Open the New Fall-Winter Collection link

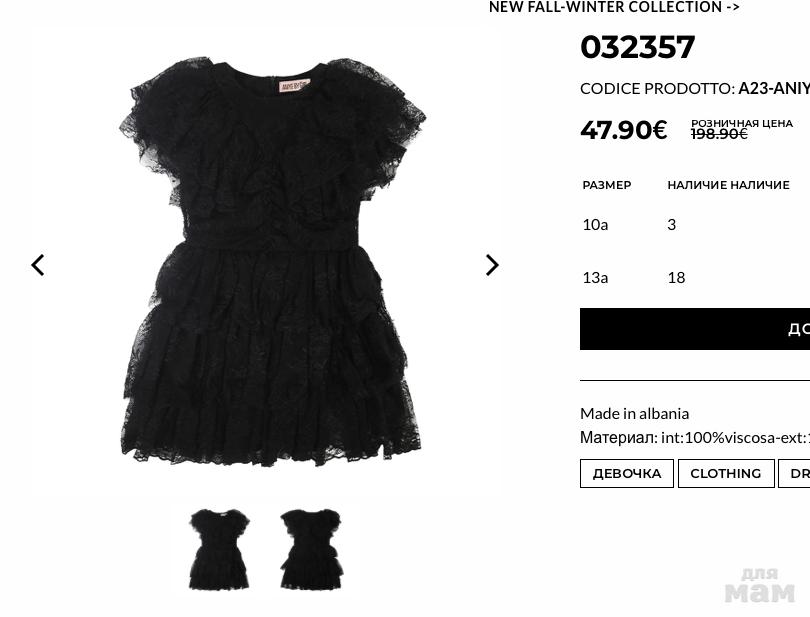(614, 7)
